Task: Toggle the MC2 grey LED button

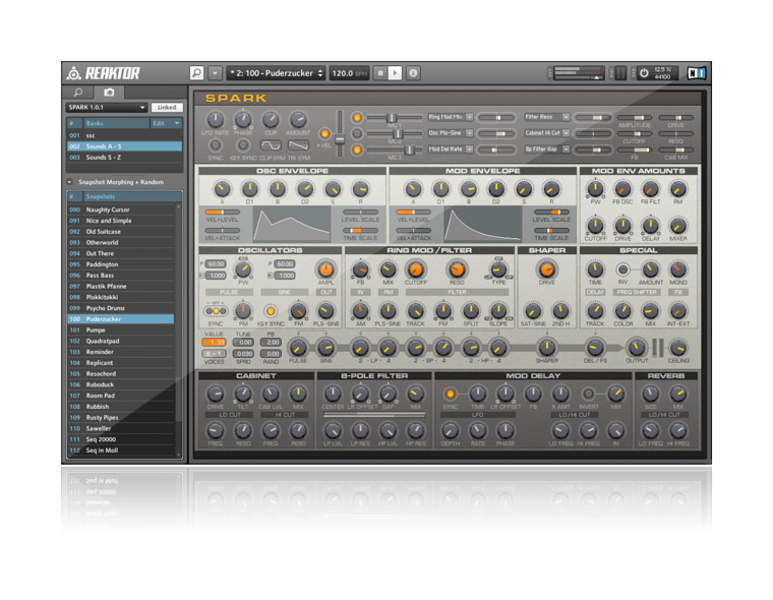Action: click(x=357, y=134)
